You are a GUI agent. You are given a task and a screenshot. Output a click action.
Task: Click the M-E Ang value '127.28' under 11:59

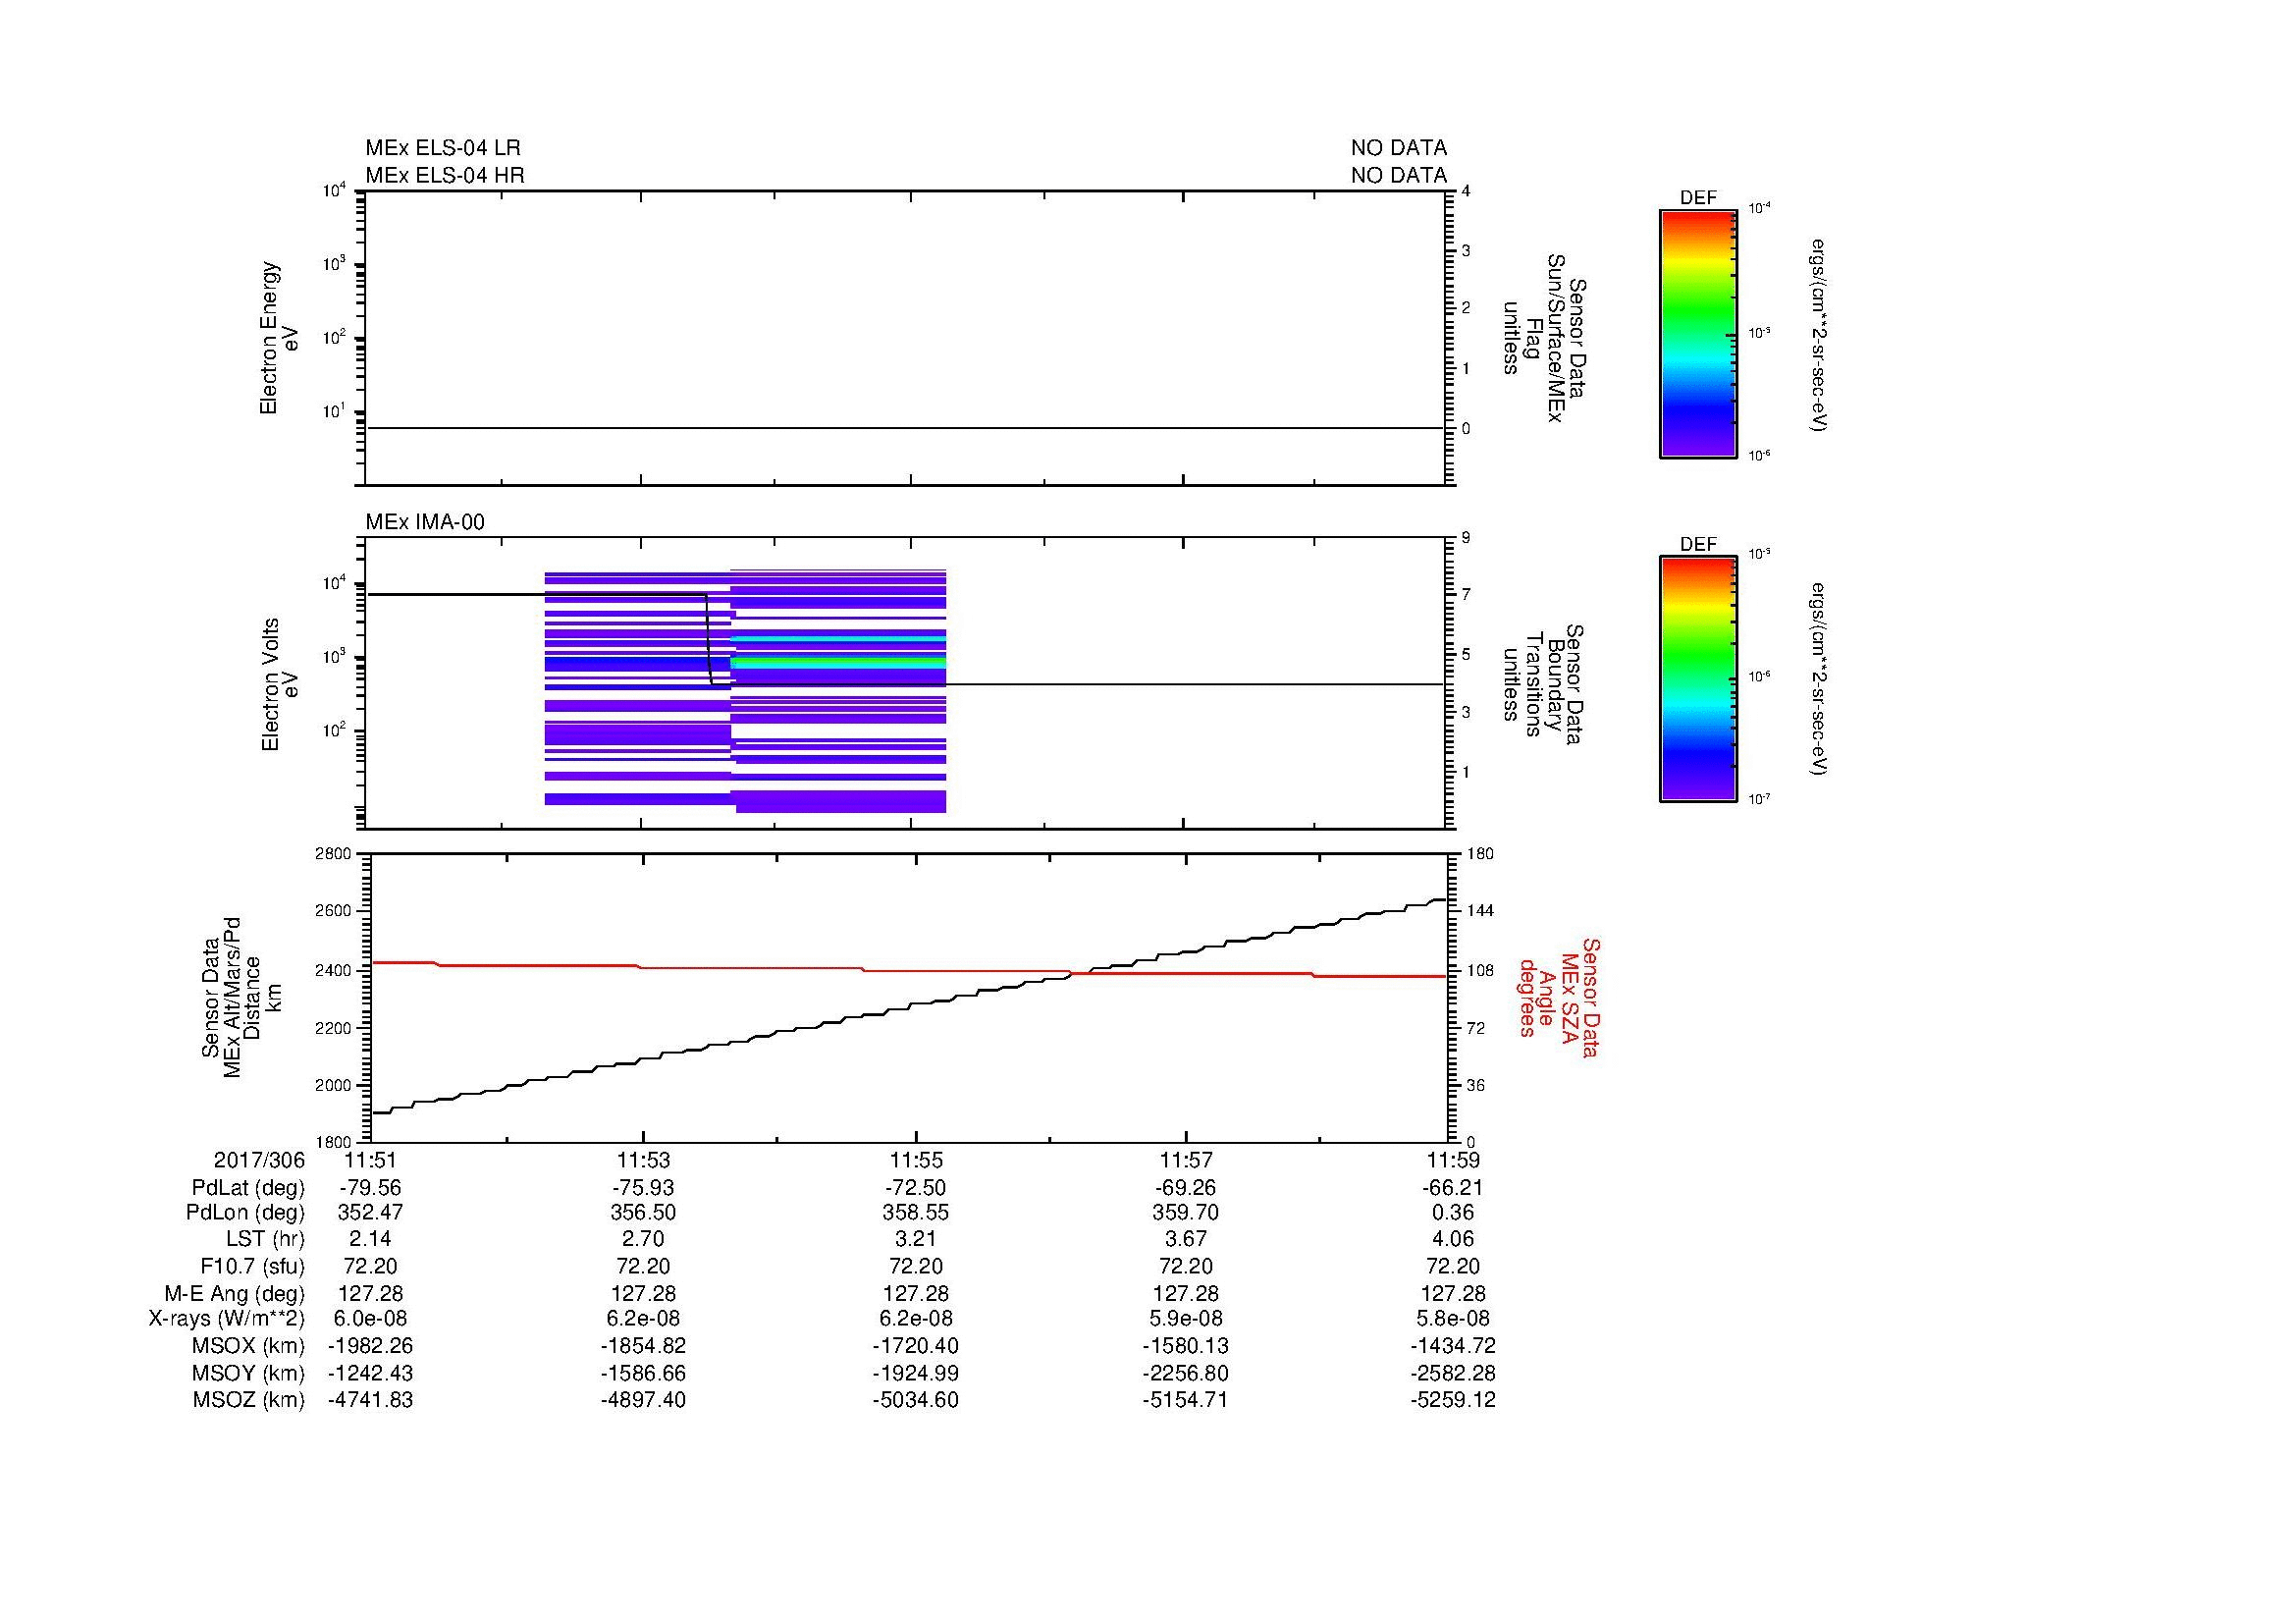pos(1453,1294)
